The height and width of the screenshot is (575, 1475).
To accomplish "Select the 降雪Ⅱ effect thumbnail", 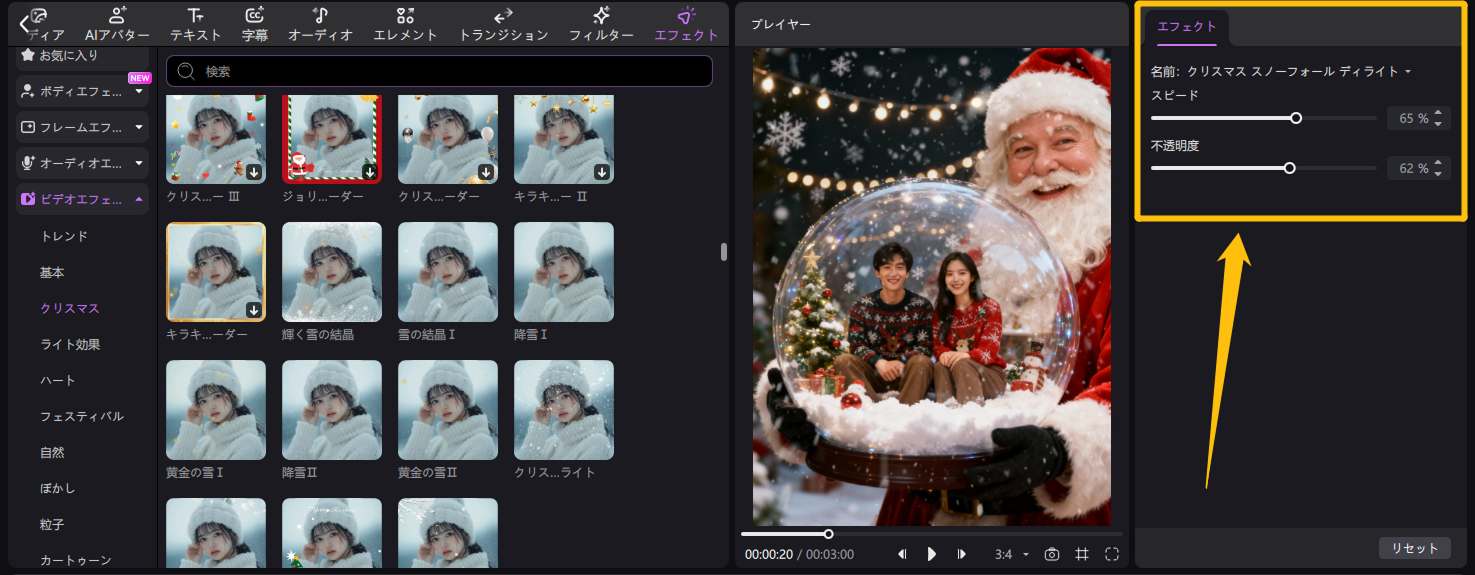I will coord(332,410).
